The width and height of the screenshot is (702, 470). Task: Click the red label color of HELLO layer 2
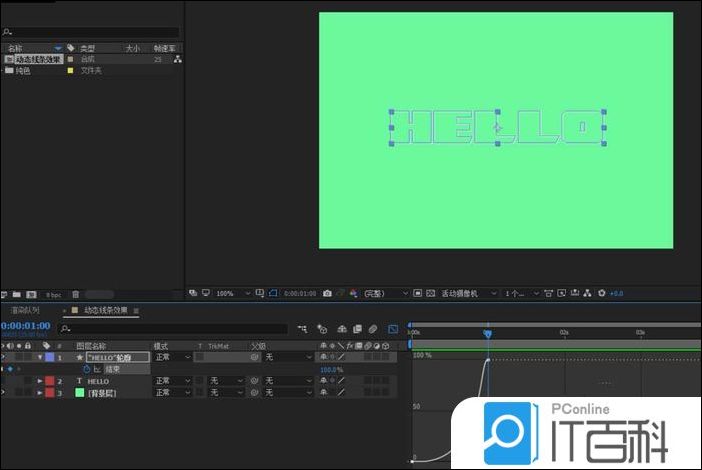[50, 381]
